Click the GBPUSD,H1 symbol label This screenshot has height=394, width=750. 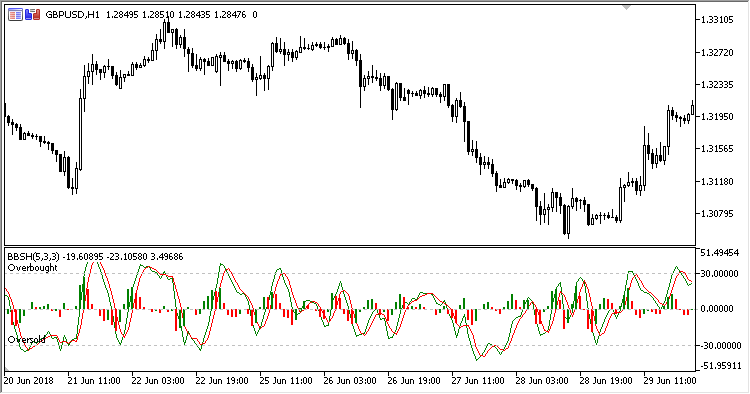point(72,15)
